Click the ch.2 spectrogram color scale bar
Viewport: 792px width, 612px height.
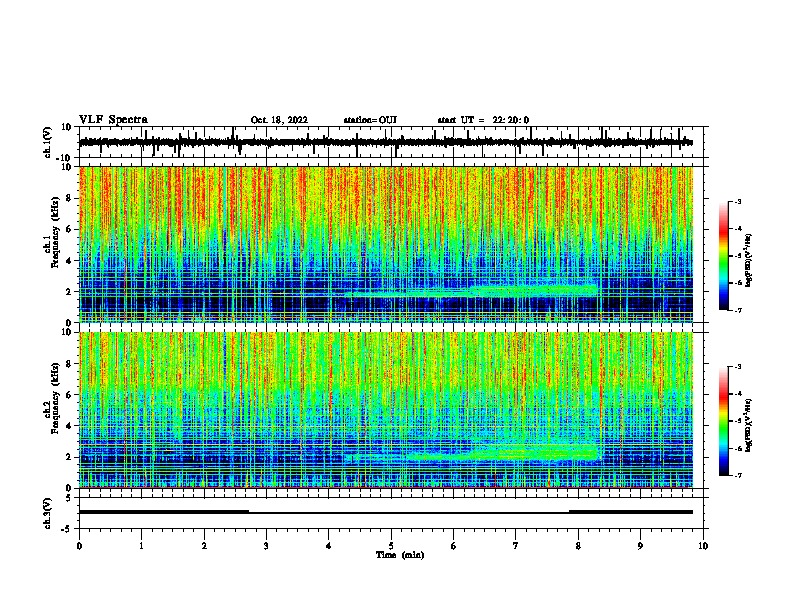(x=724, y=421)
